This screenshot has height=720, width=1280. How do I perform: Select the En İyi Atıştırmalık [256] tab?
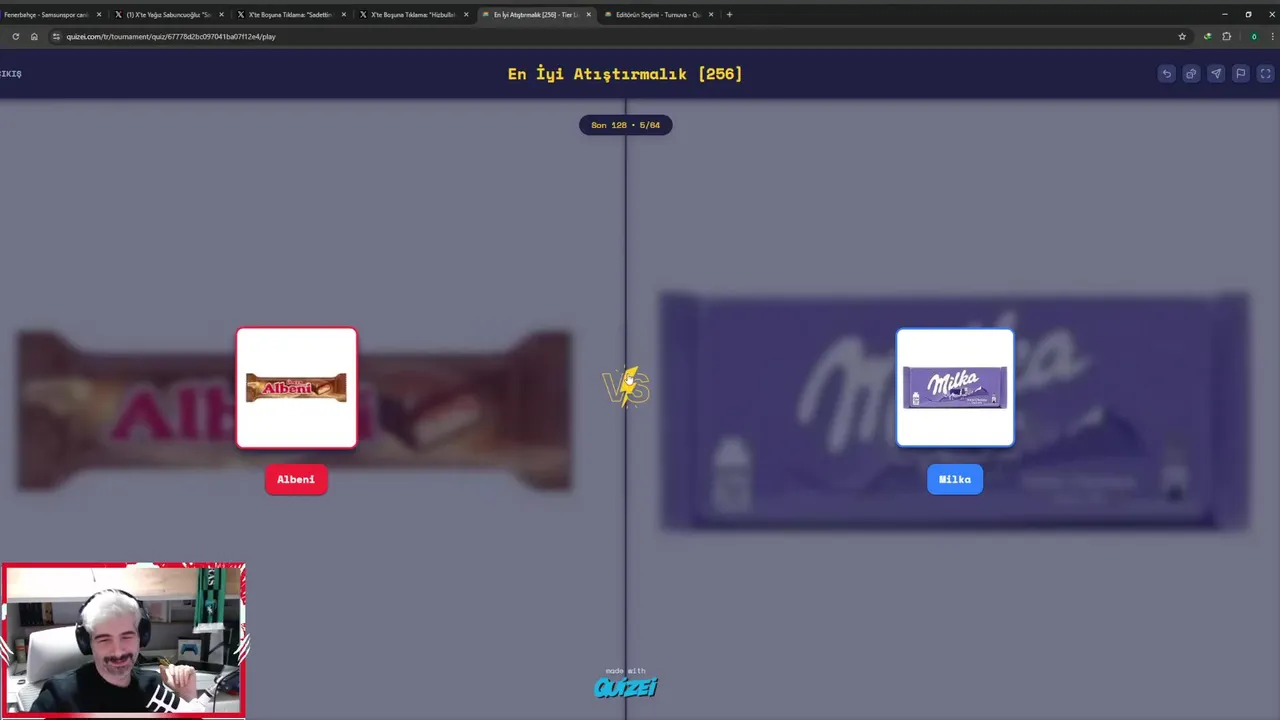(535, 15)
